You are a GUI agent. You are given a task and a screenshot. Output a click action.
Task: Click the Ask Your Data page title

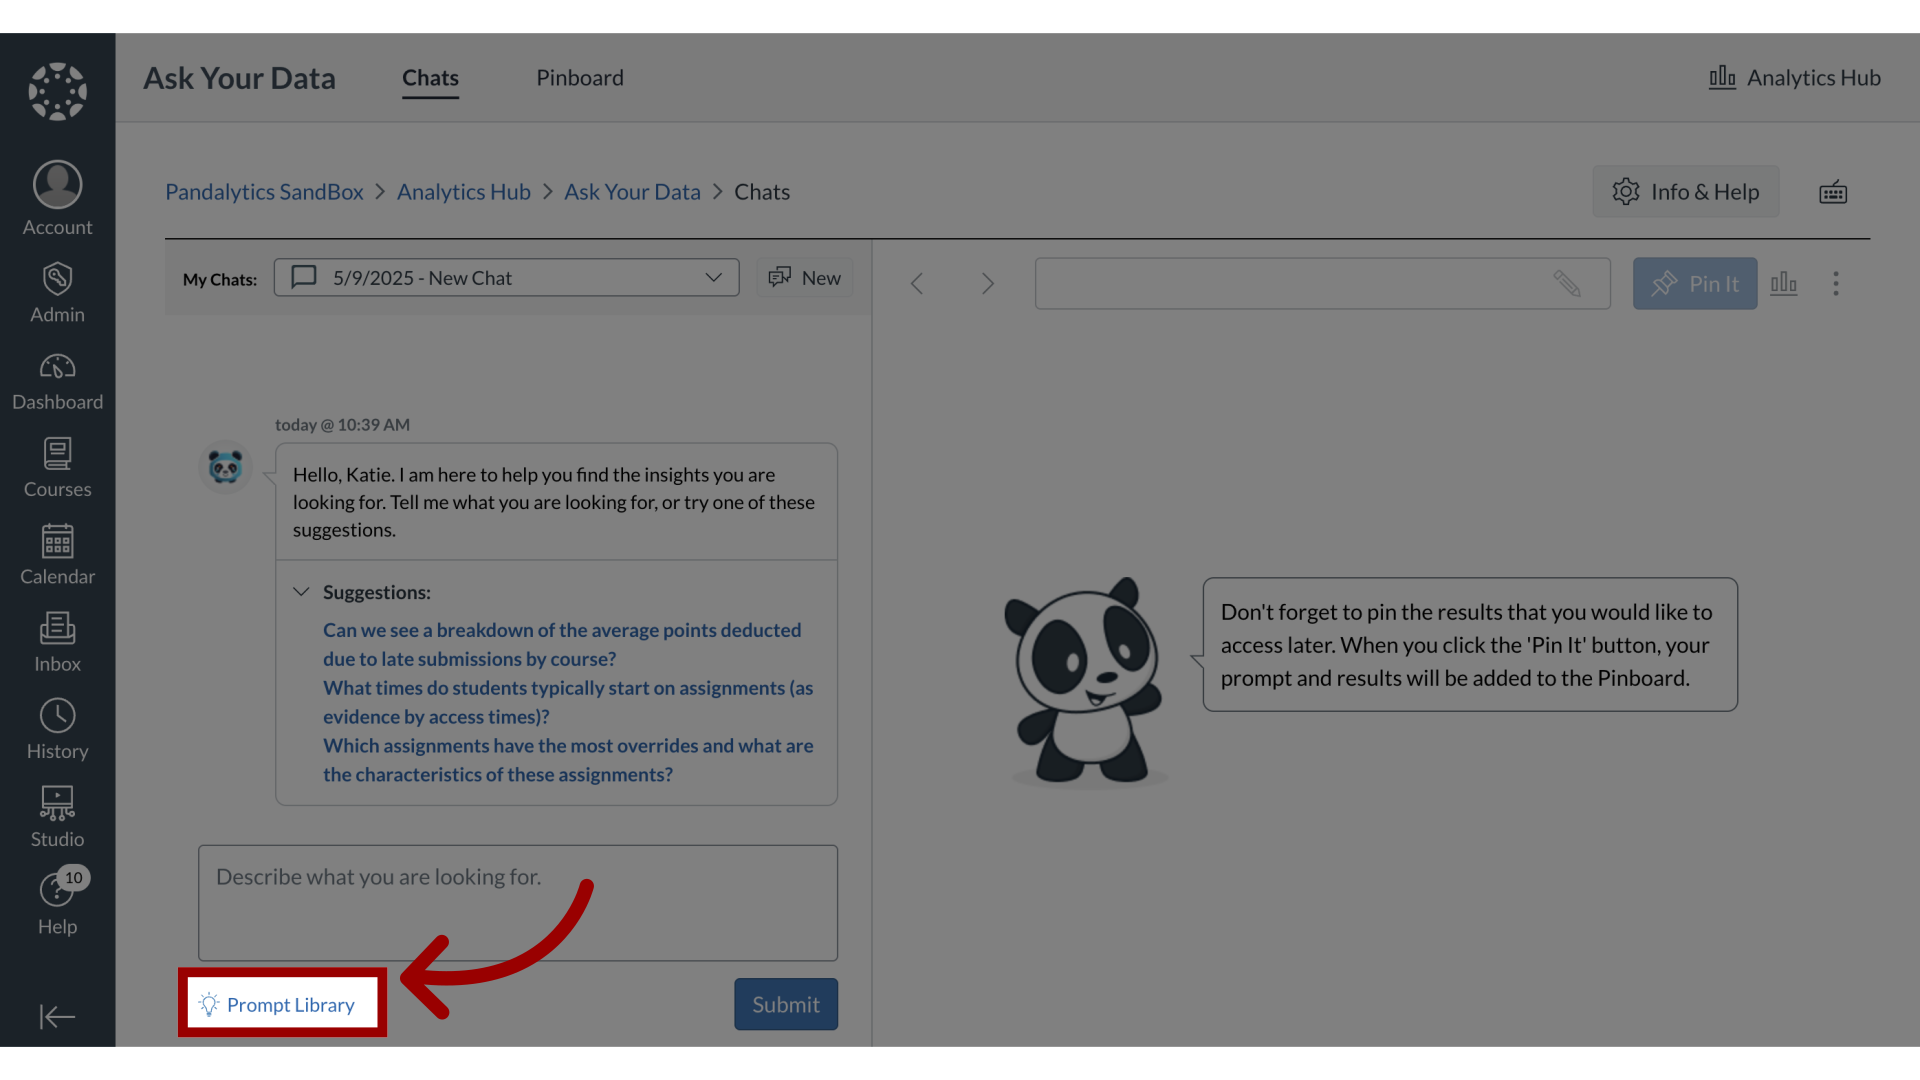239,78
